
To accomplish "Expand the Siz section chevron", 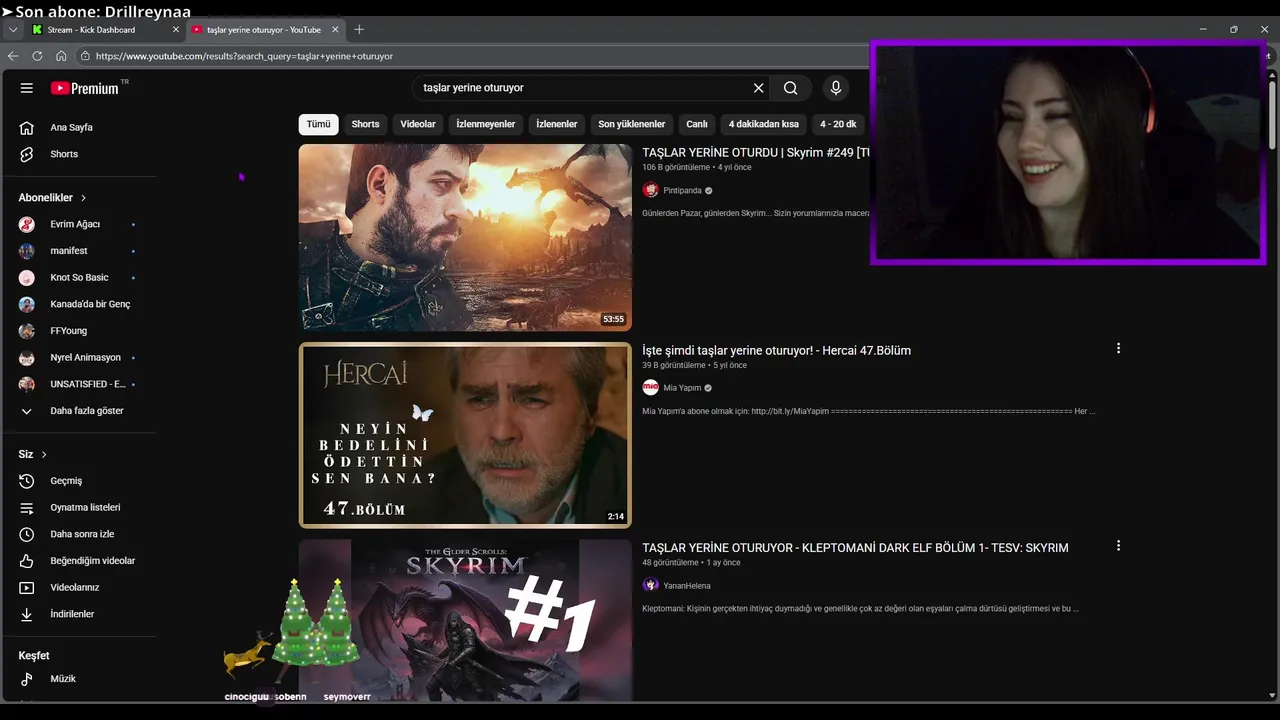I will [44, 455].
